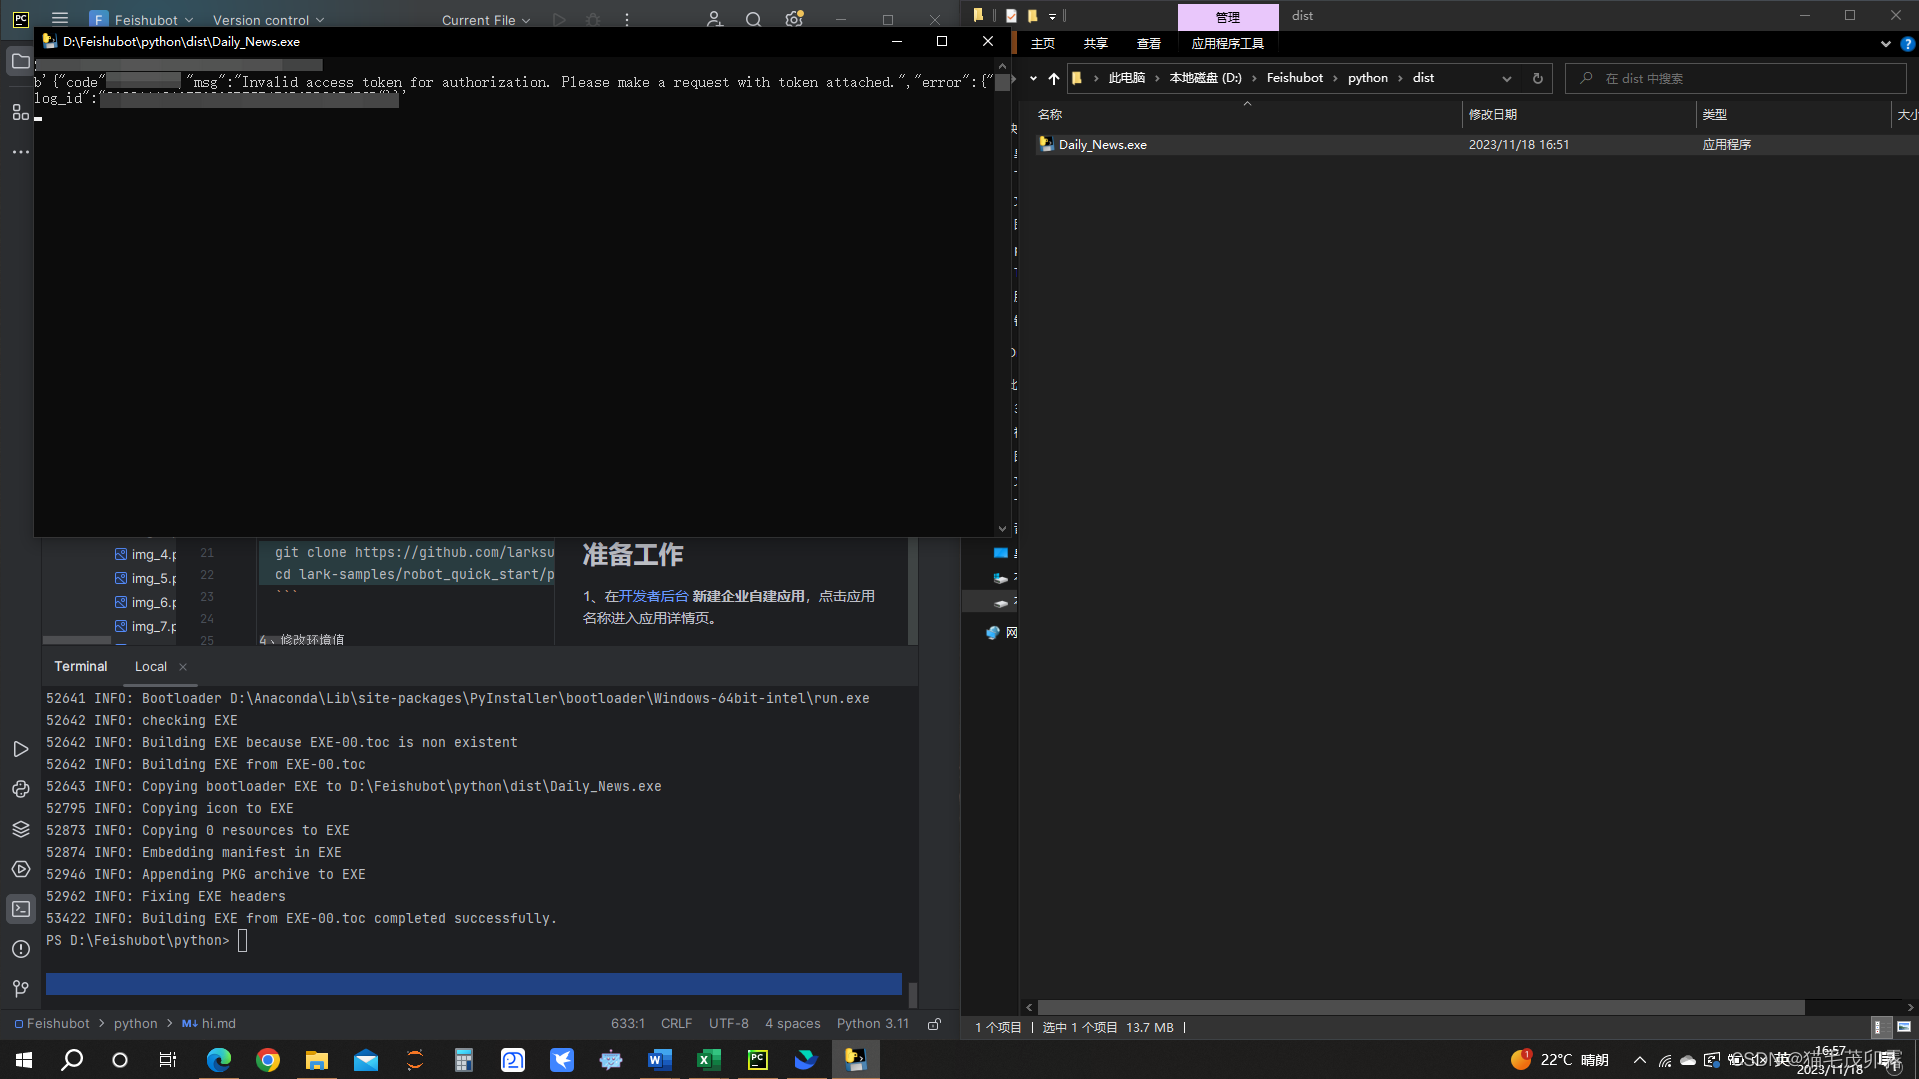The width and height of the screenshot is (1919, 1079).
Task: Click 此电脑 breadcrumb in Explorer
Action: point(1126,78)
